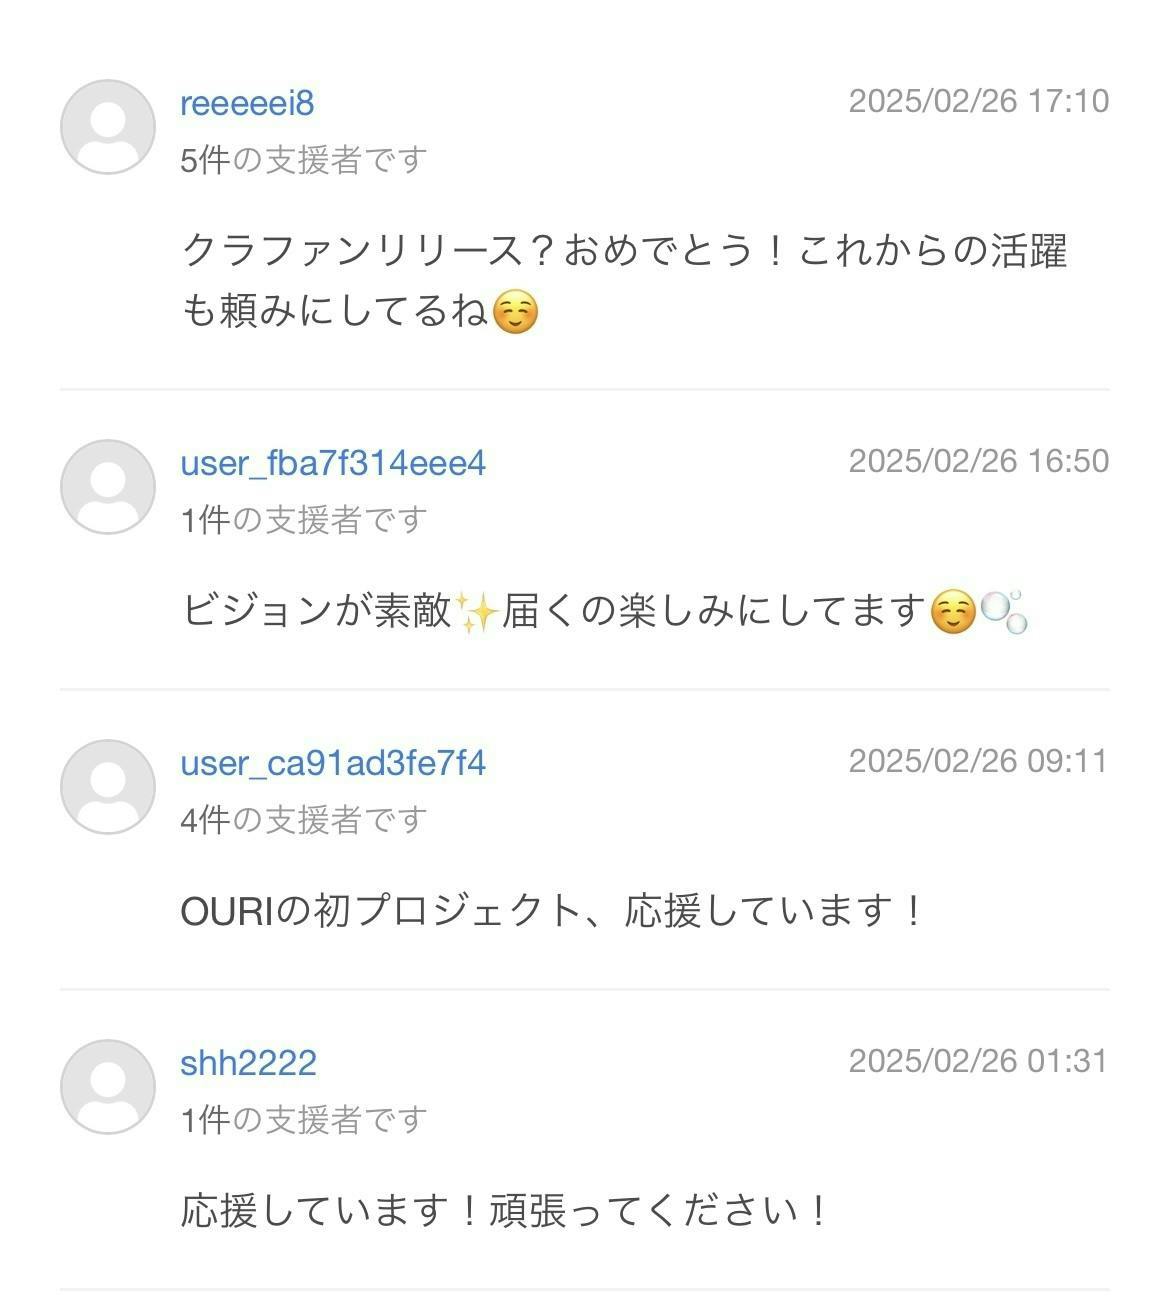The height and width of the screenshot is (1306, 1170).
Task: Open shh2222's profile avatar
Action: (107, 1087)
